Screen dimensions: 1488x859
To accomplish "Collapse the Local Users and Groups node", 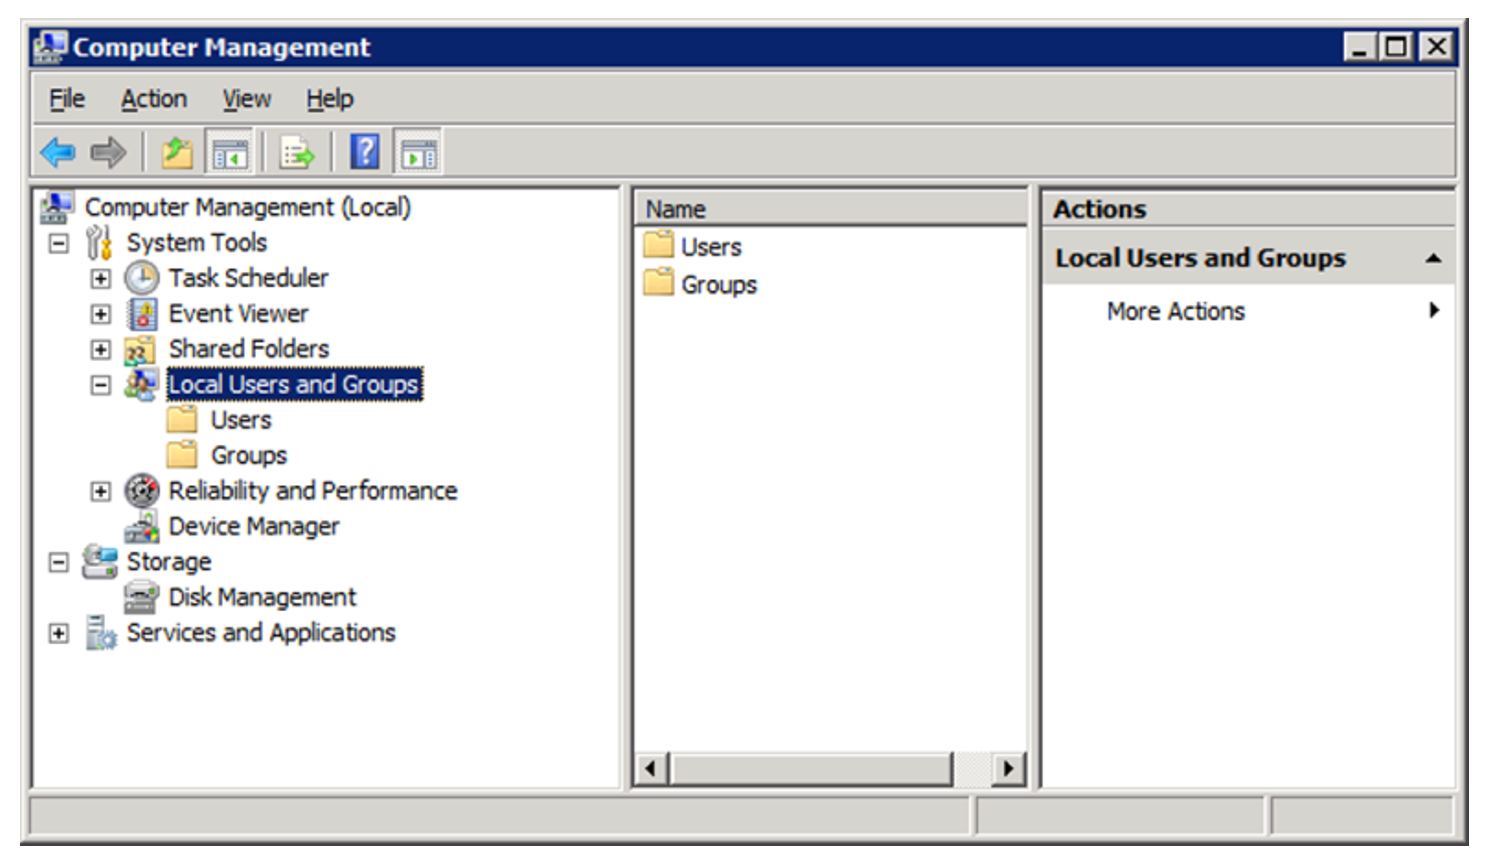I will point(101,385).
